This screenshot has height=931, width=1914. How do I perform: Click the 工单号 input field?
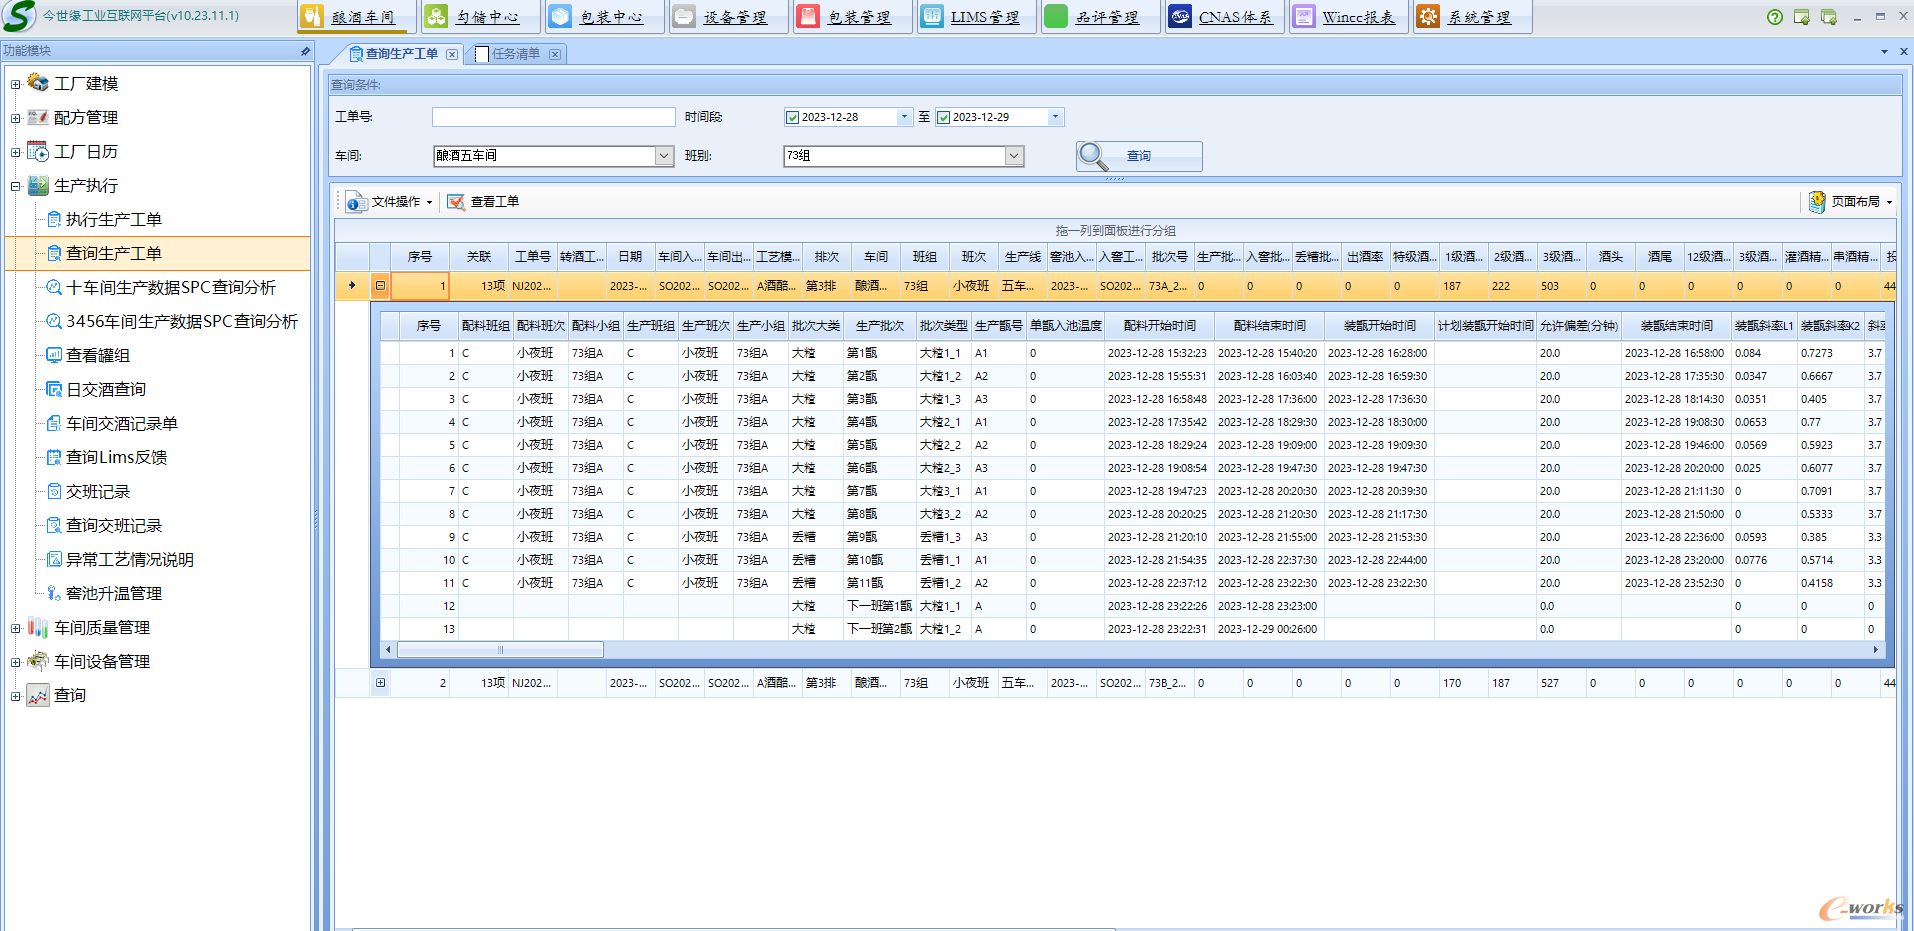click(554, 117)
